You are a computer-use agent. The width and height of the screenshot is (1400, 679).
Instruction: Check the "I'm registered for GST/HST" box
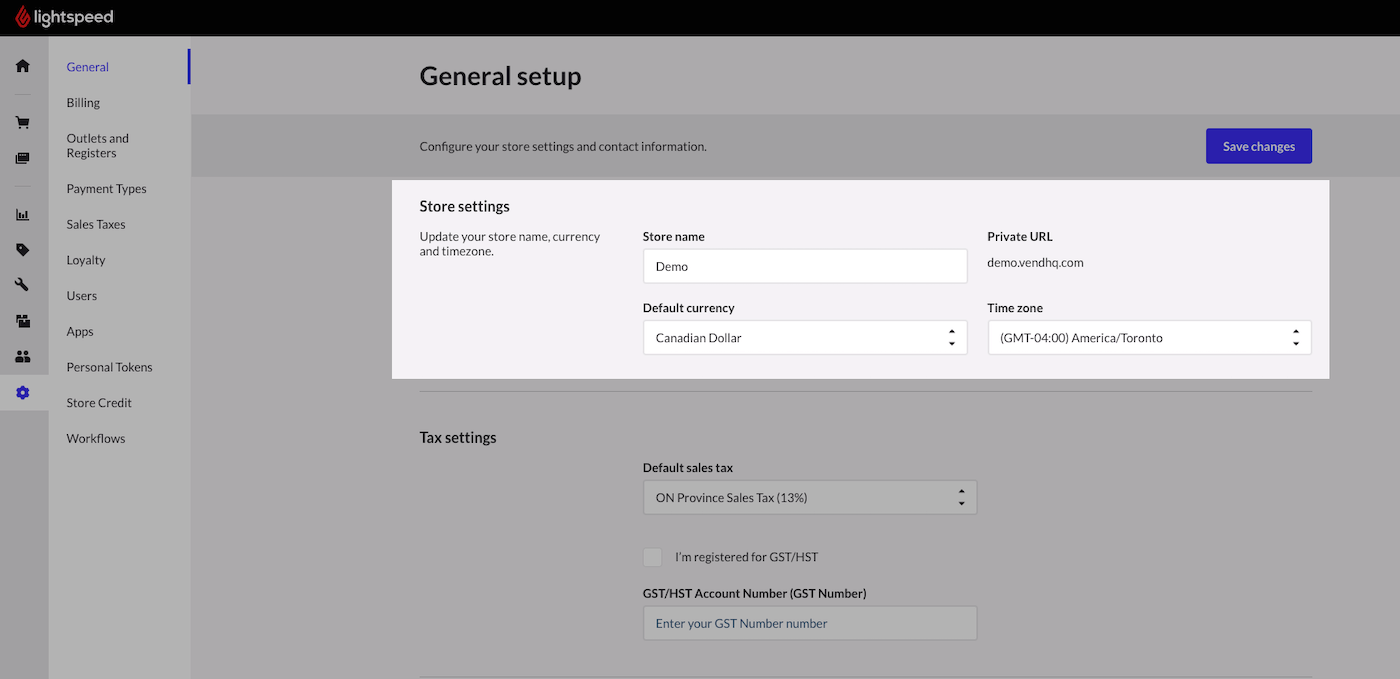click(653, 557)
